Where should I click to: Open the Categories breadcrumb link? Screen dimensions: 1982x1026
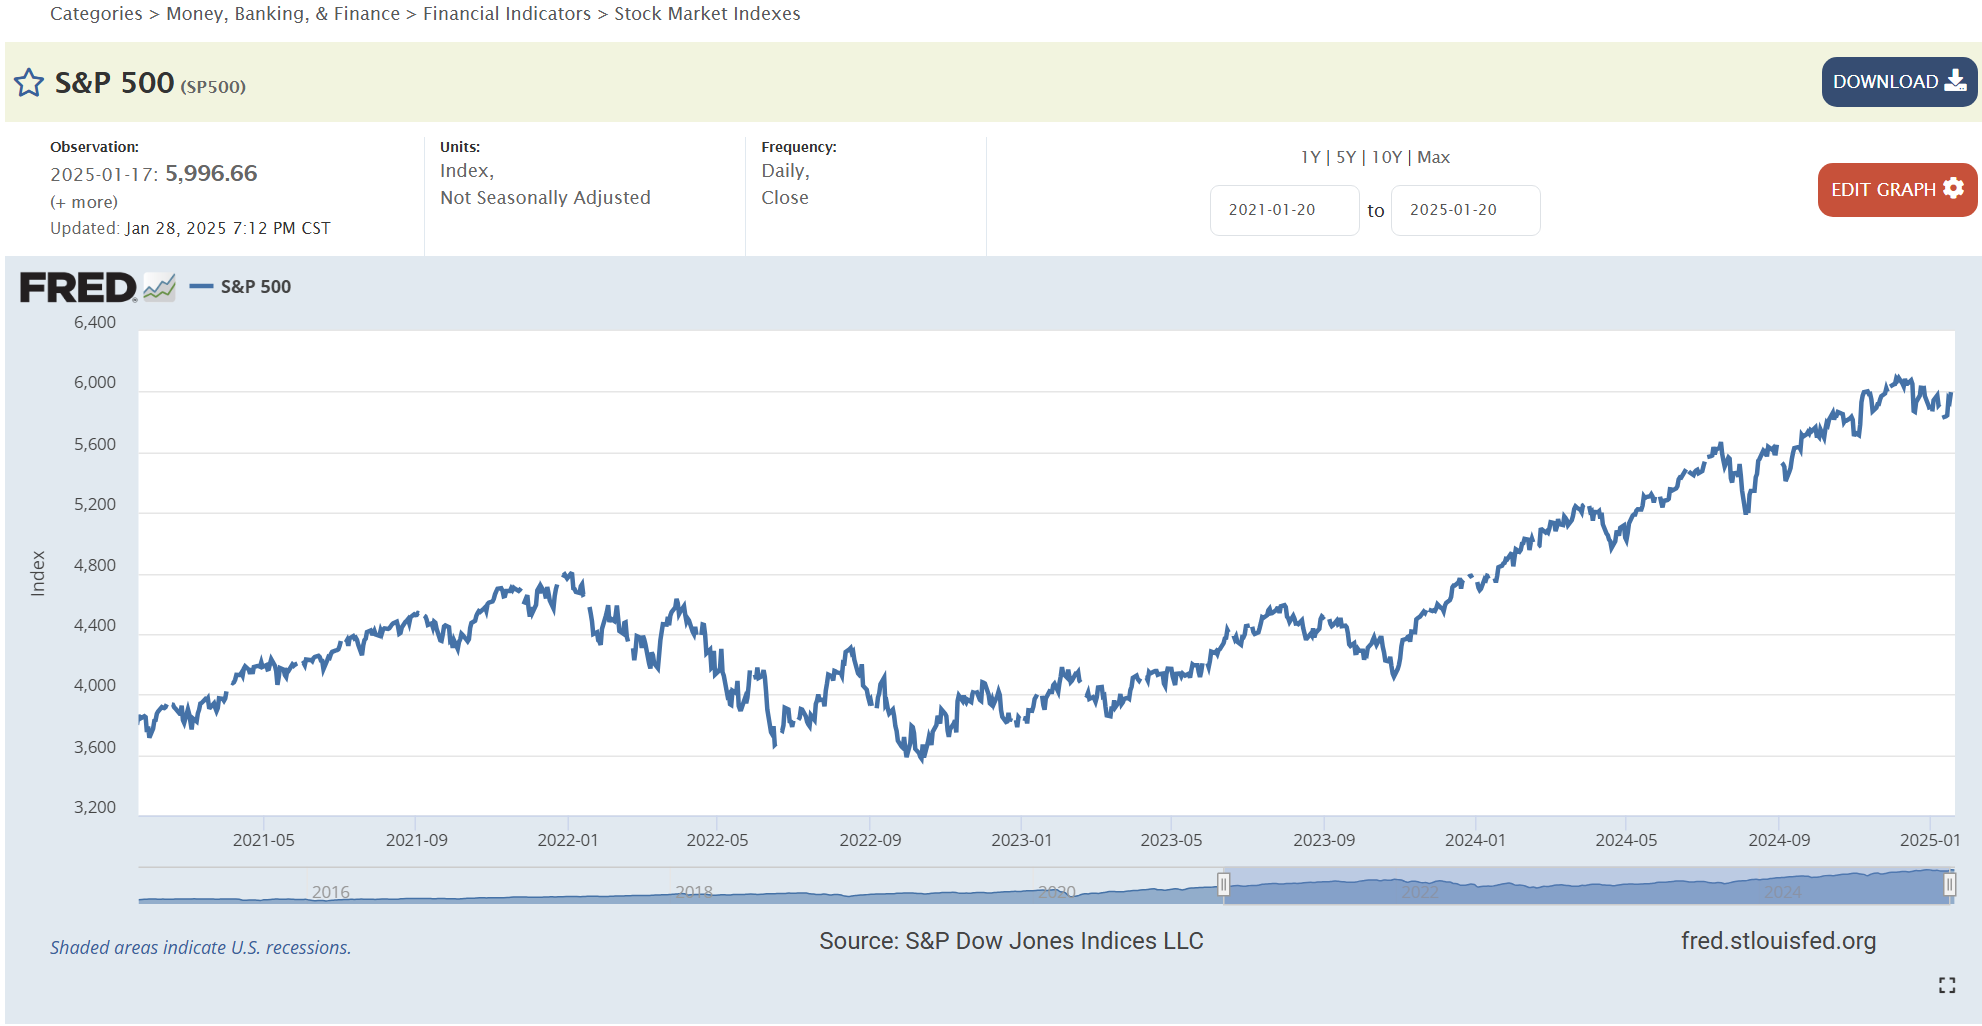coord(96,14)
